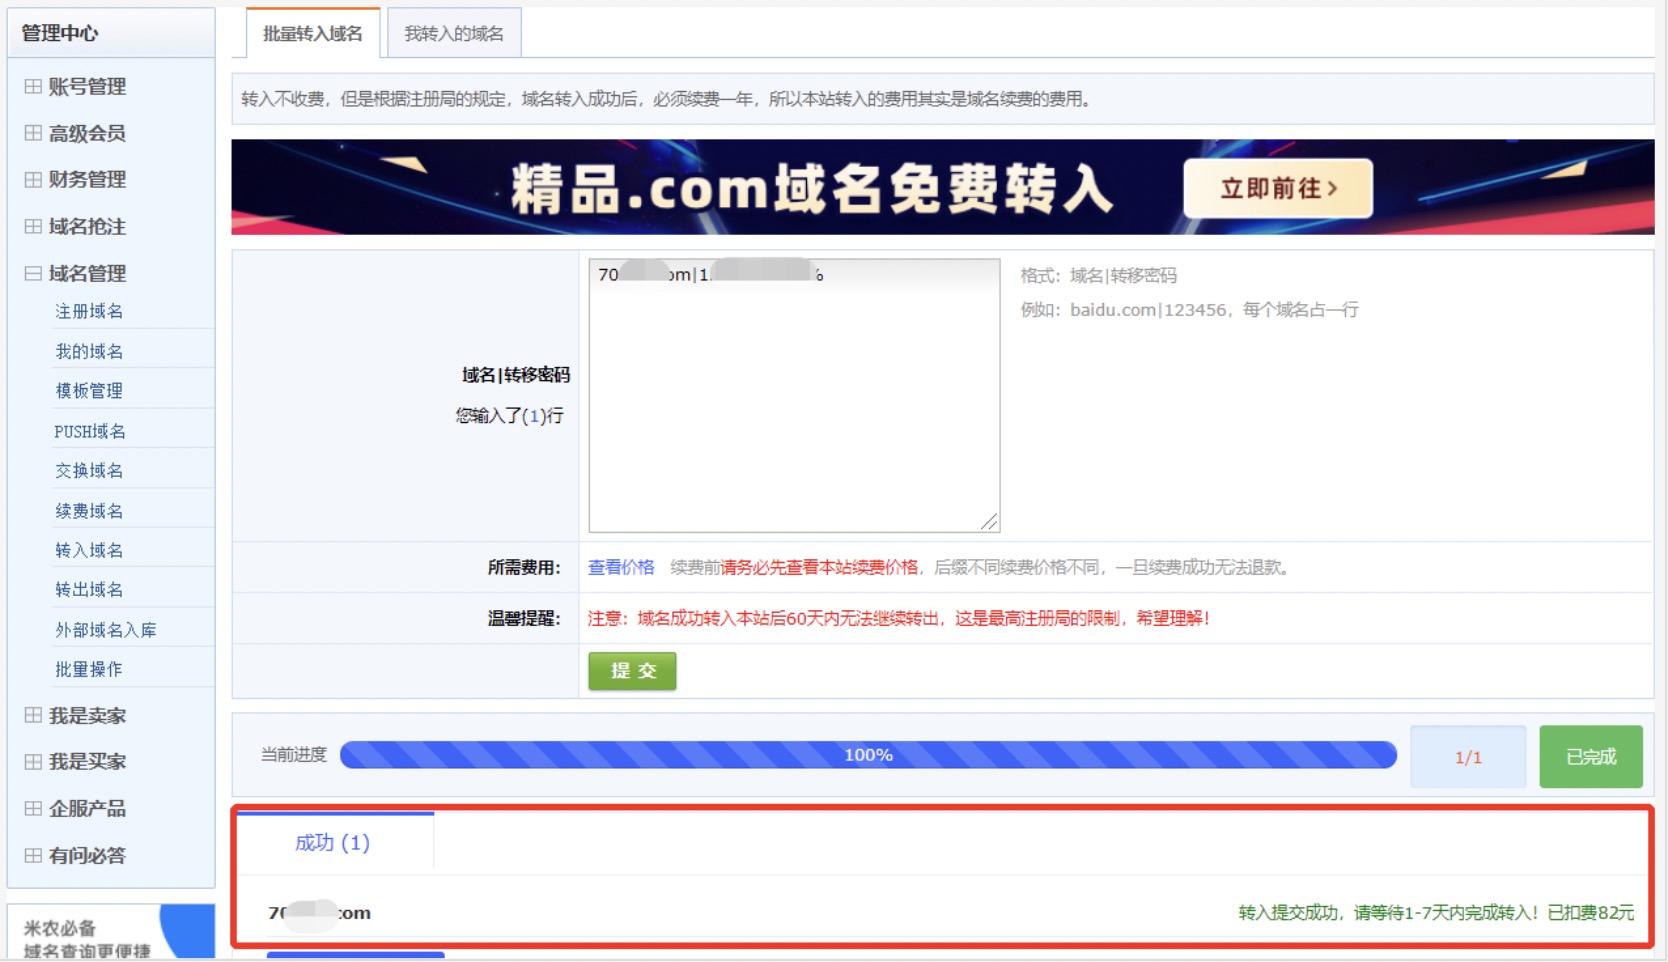Expand the 有问必答 menu section
1668x962 pixels.
click(76, 856)
